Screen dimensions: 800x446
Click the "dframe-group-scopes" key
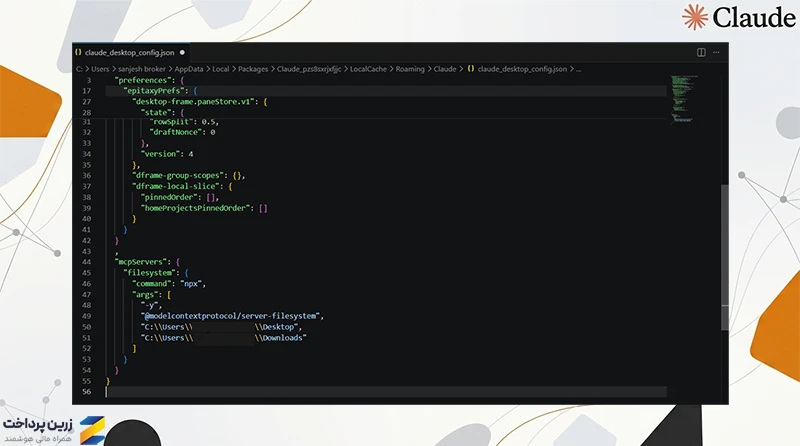tap(177, 176)
